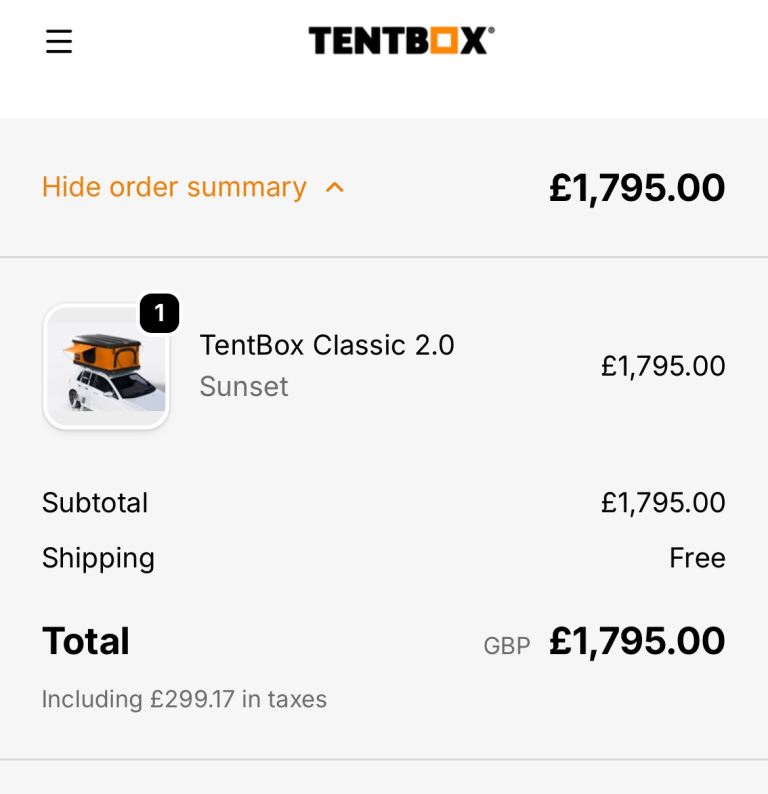Click the bold final total amount beside GBP
768x794 pixels.
636,641
